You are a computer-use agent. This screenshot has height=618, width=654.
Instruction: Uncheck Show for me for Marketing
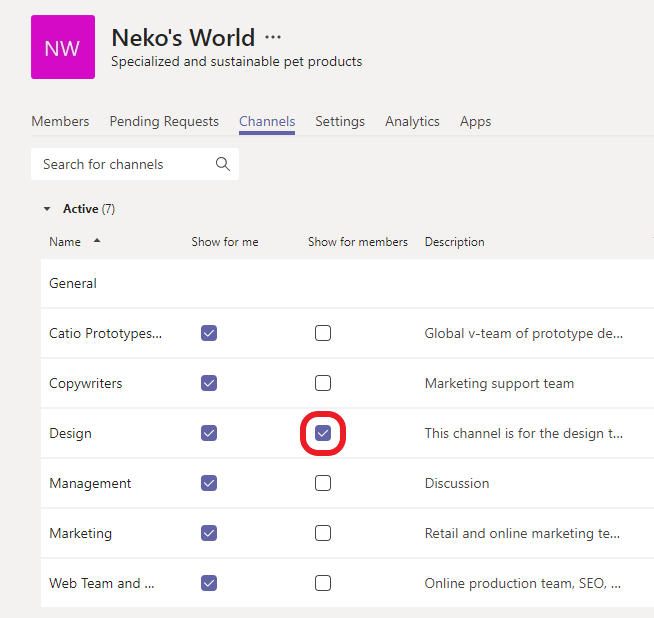(x=209, y=533)
